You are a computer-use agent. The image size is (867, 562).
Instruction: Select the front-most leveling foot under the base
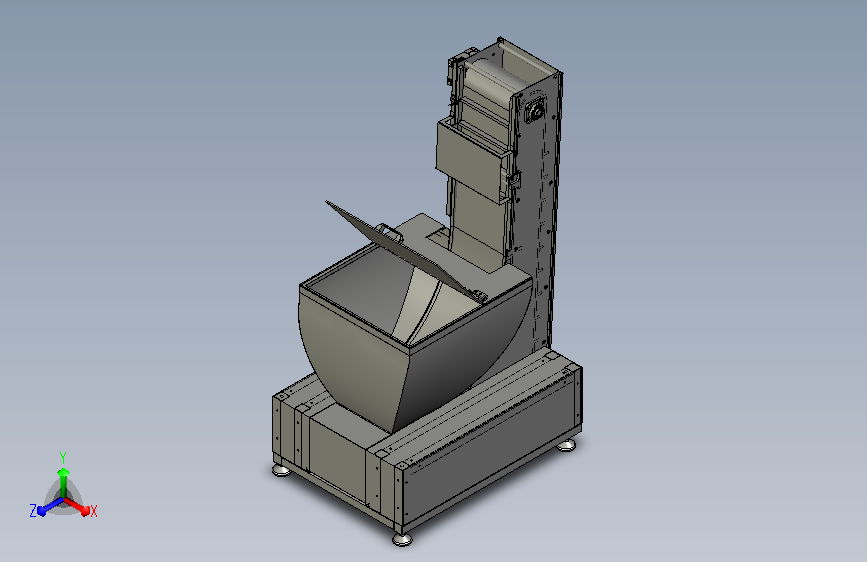(x=402, y=539)
